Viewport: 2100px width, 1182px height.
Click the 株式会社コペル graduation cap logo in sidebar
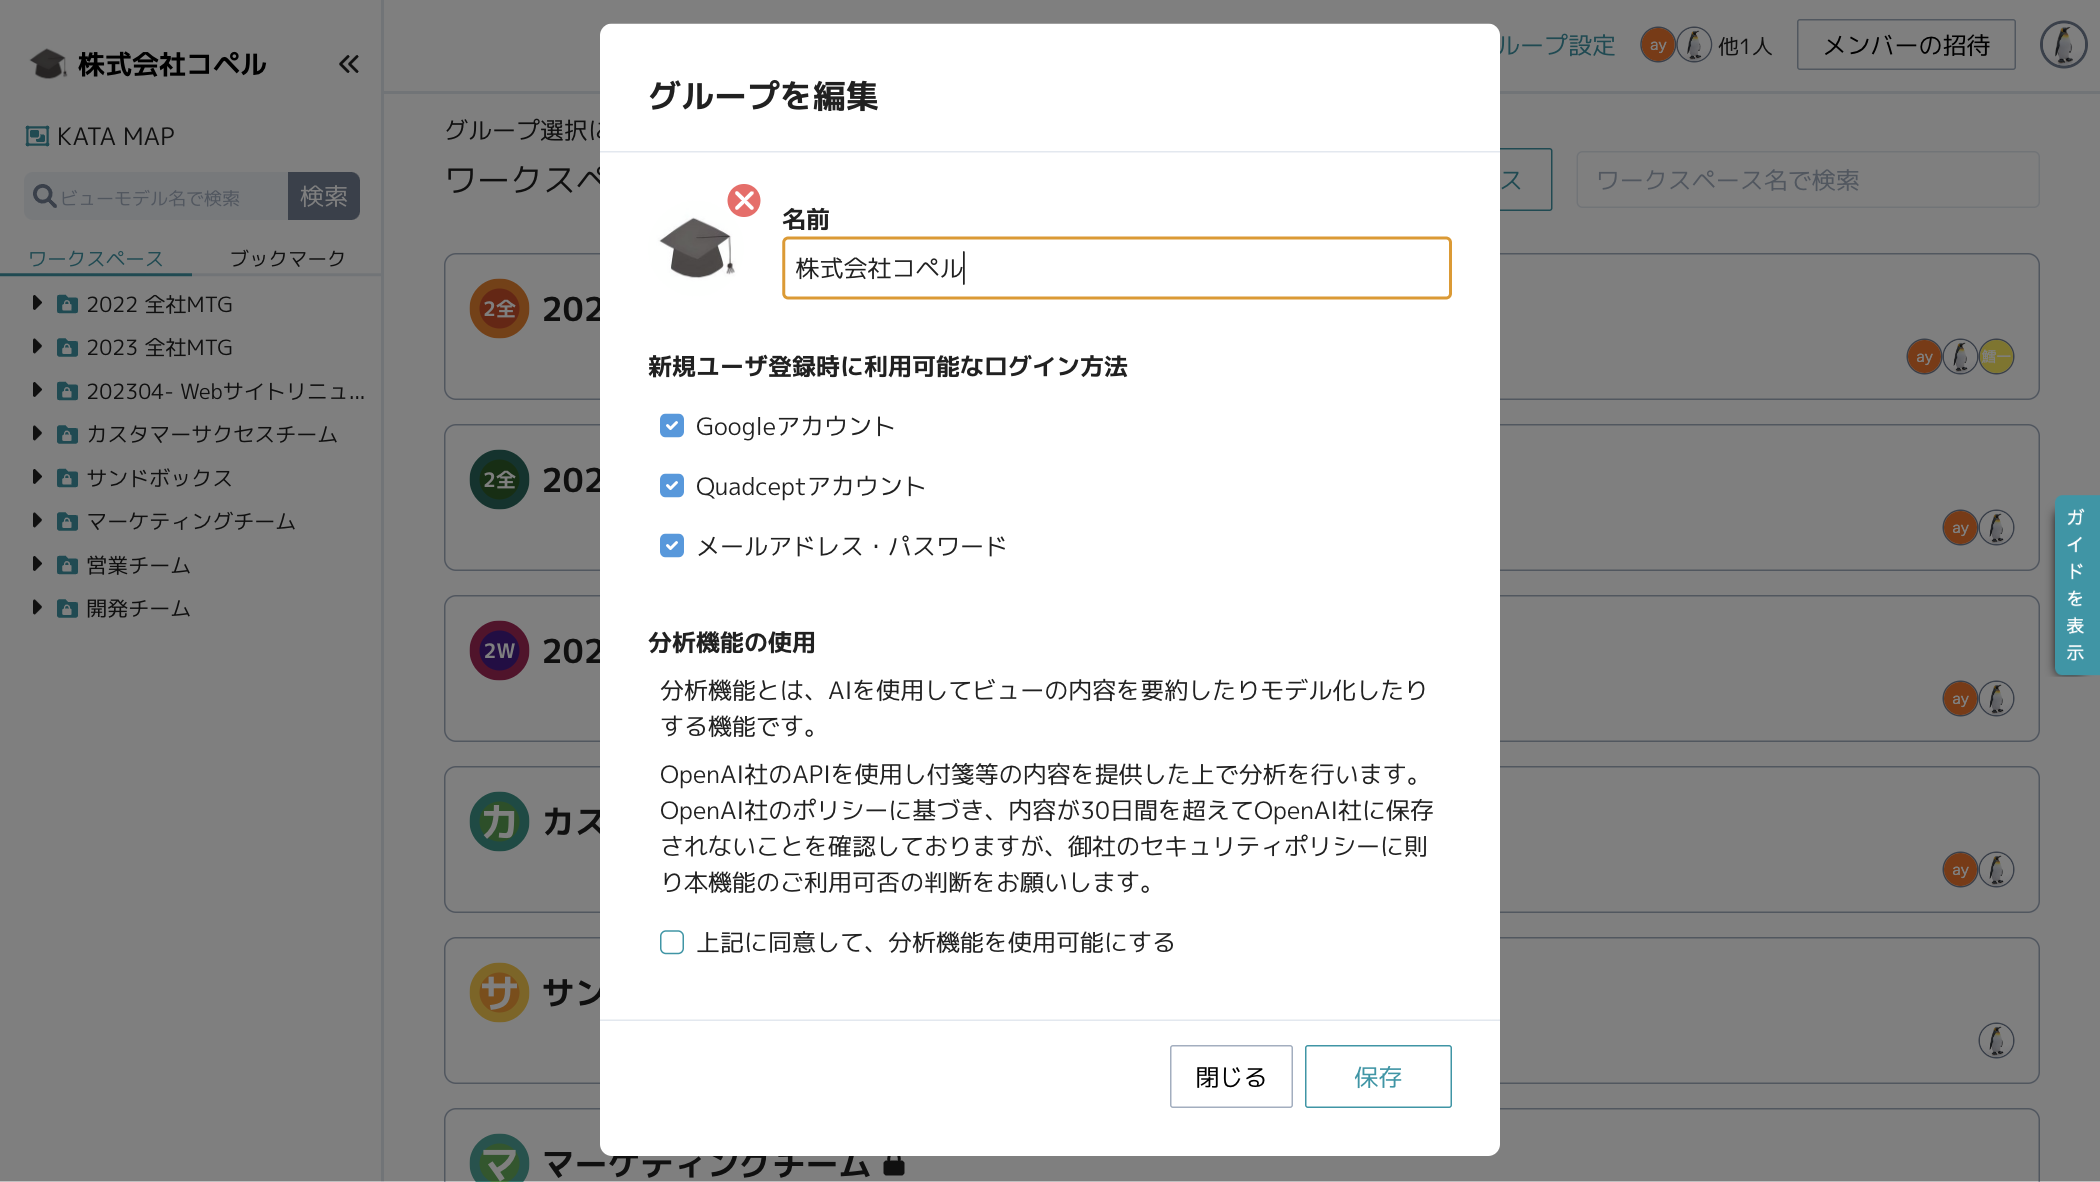click(48, 64)
